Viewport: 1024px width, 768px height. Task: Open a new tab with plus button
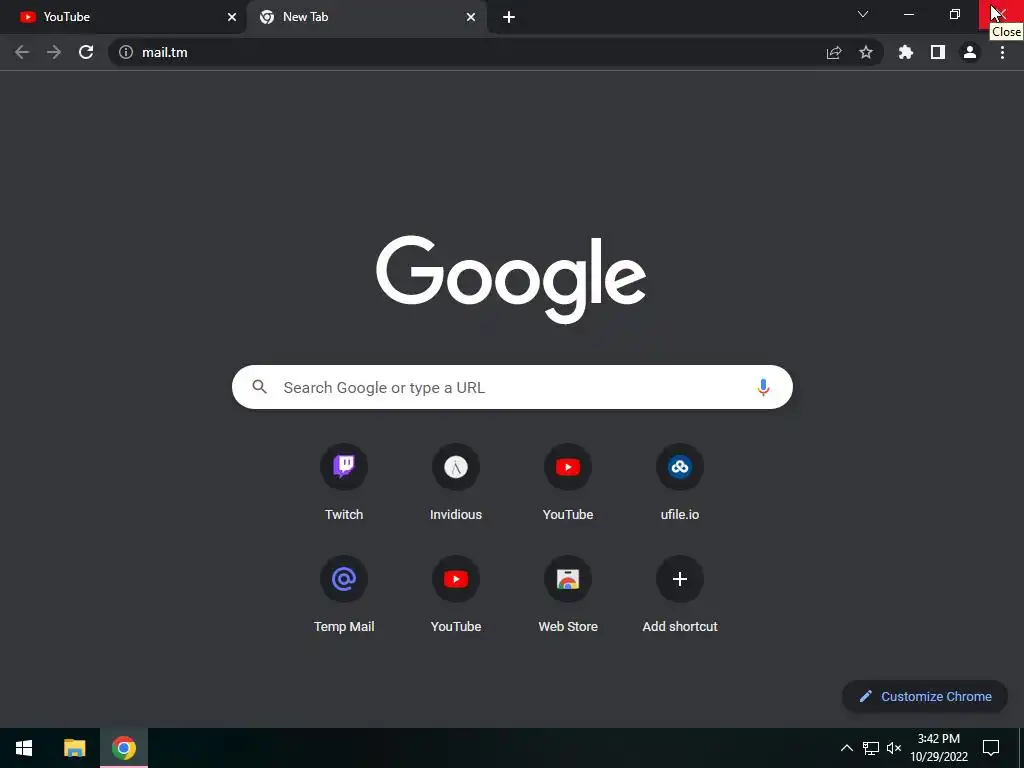click(509, 17)
